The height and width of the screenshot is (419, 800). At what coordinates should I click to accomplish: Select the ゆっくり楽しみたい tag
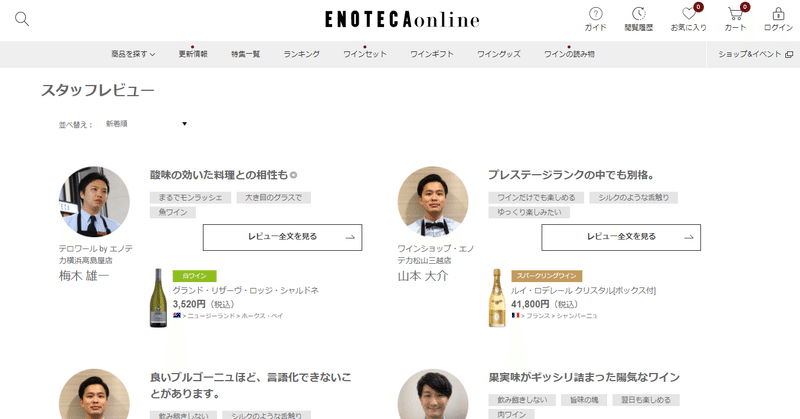pos(529,212)
